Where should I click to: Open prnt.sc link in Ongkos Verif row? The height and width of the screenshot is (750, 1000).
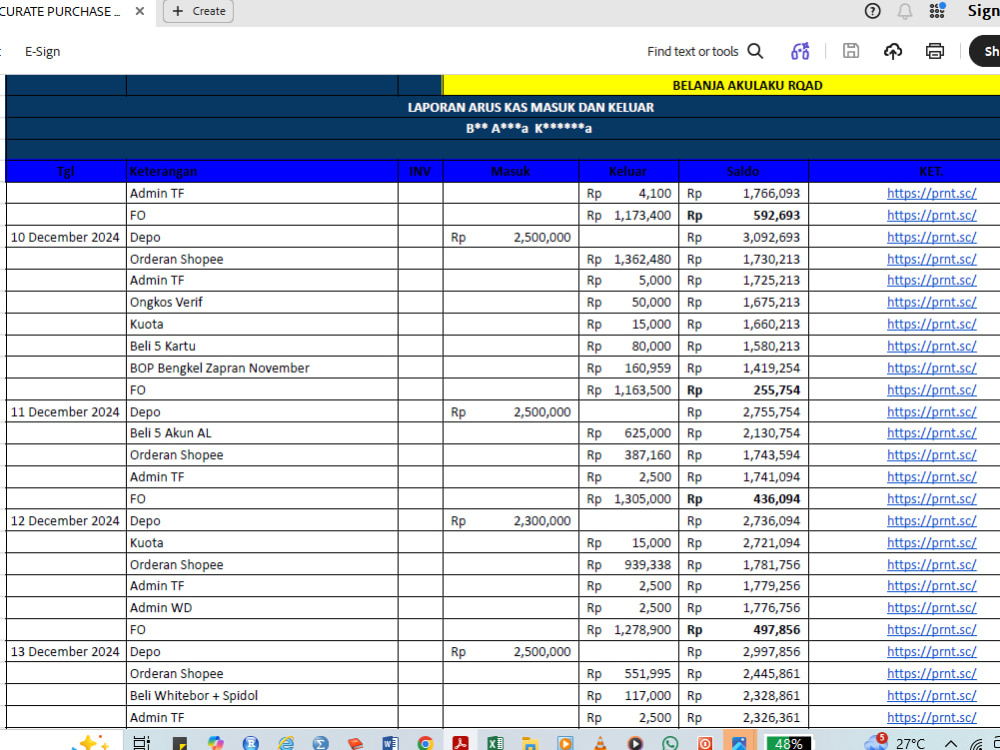931,302
